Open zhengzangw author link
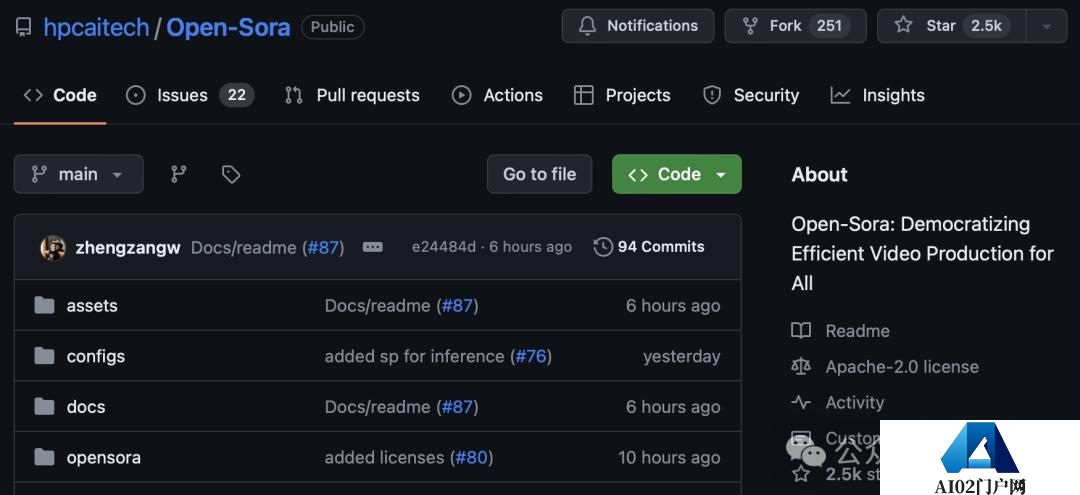The height and width of the screenshot is (495, 1080). point(128,247)
